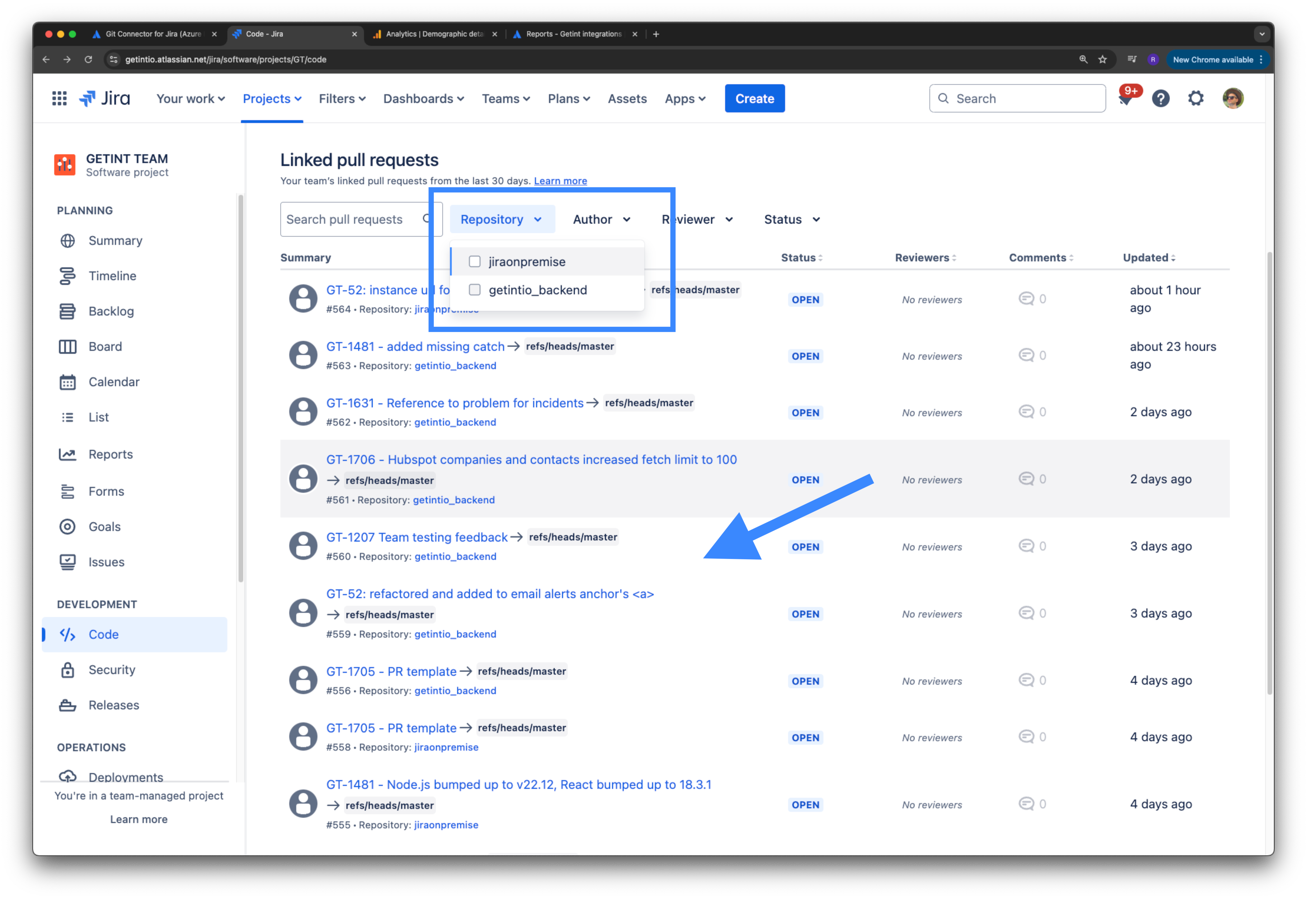Check the getintio_backend repository checkbox

pos(475,290)
